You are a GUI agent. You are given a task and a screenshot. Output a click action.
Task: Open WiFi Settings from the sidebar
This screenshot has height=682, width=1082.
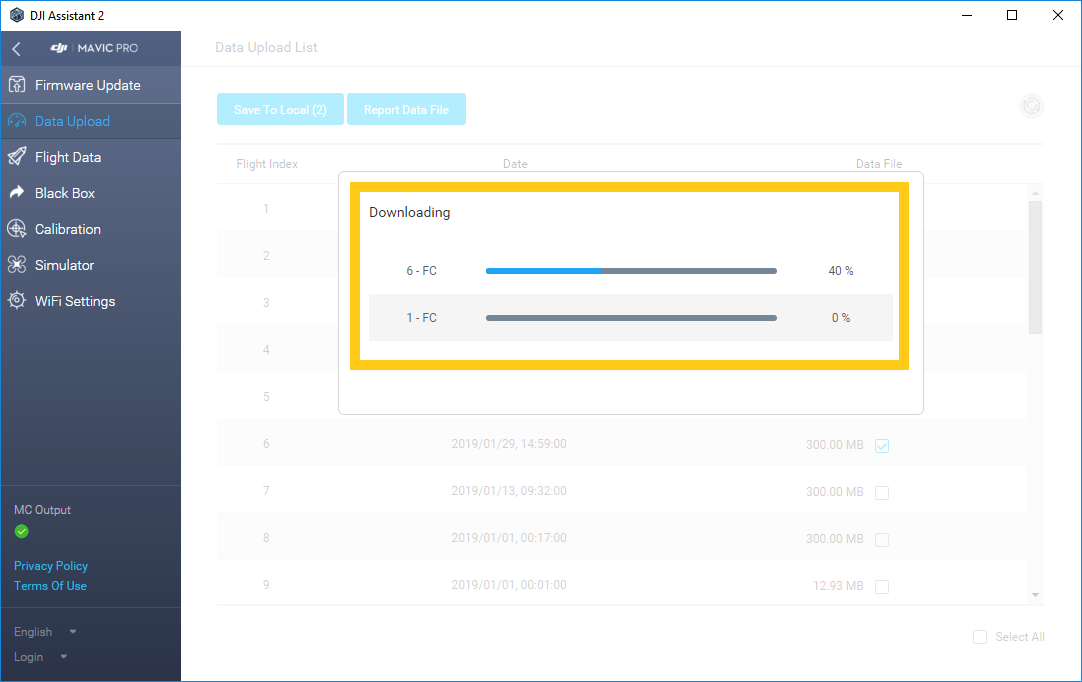(91, 300)
